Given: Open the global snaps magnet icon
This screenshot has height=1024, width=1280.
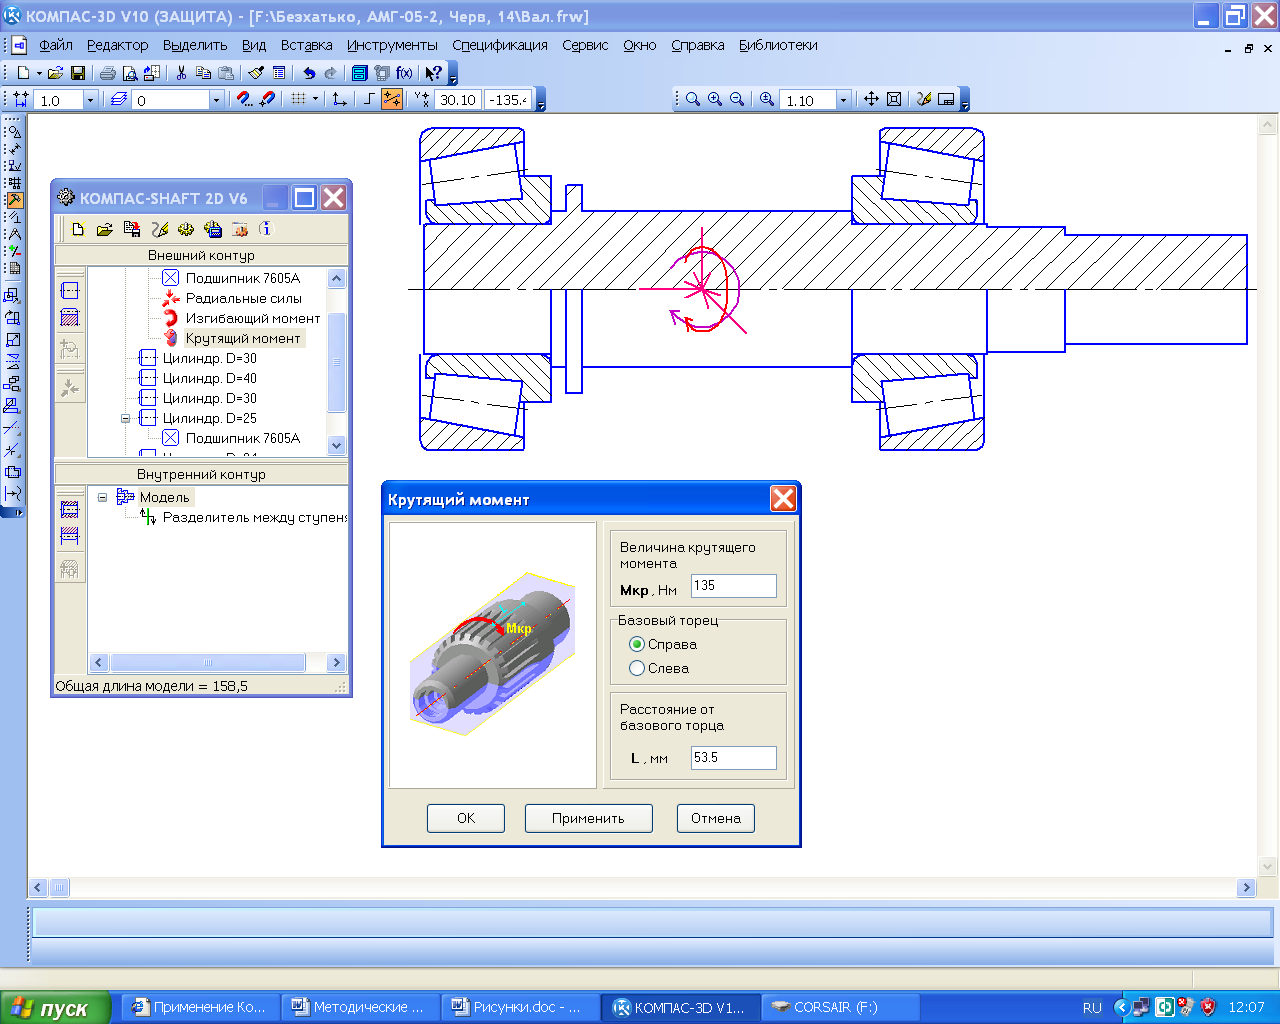Looking at the screenshot, I should tap(244, 99).
